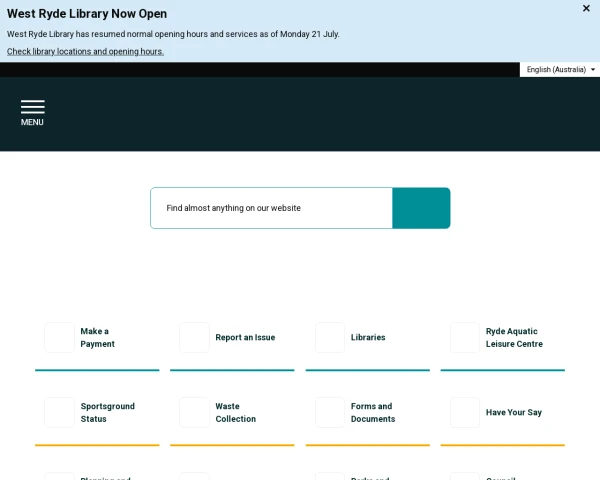Click the icon box beside Ryde Aquatic Leisure Centre
The width and height of the screenshot is (600, 480).
coord(465,337)
